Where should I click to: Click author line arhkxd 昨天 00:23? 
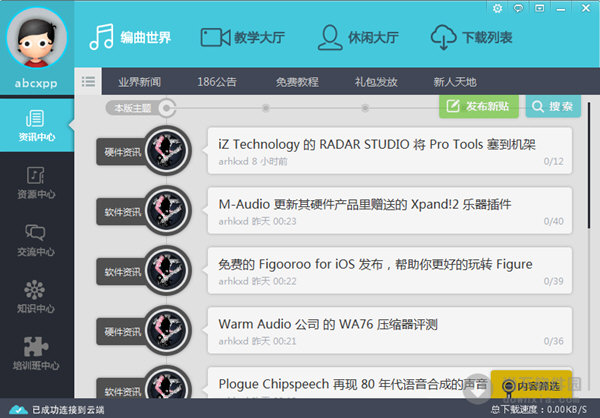click(257, 221)
